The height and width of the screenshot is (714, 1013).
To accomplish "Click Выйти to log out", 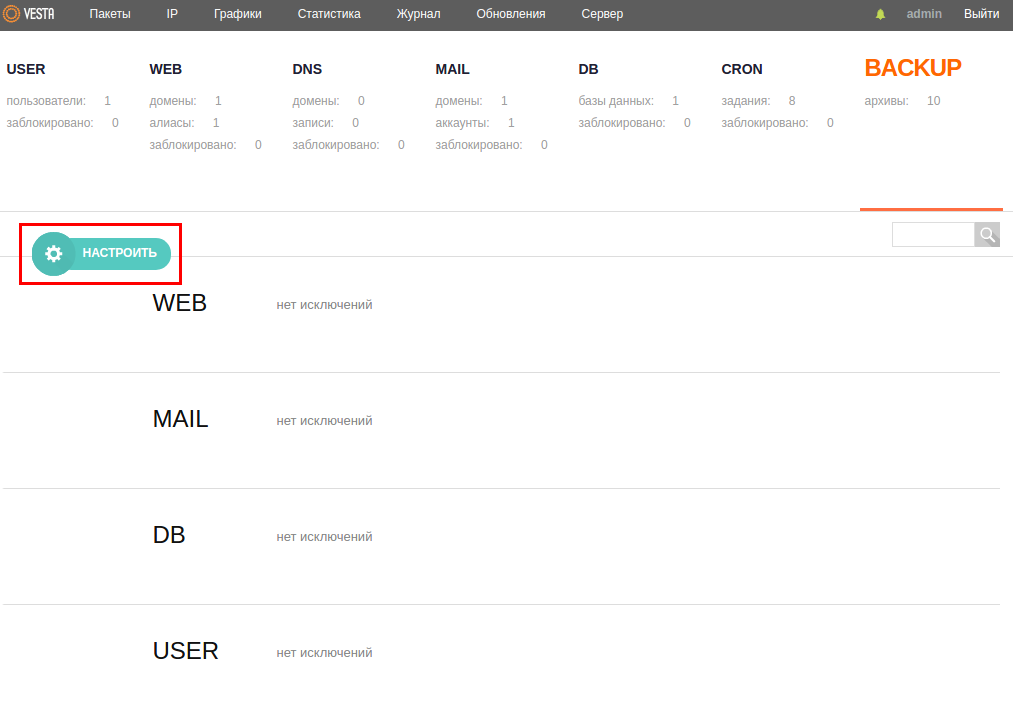I will [981, 14].
